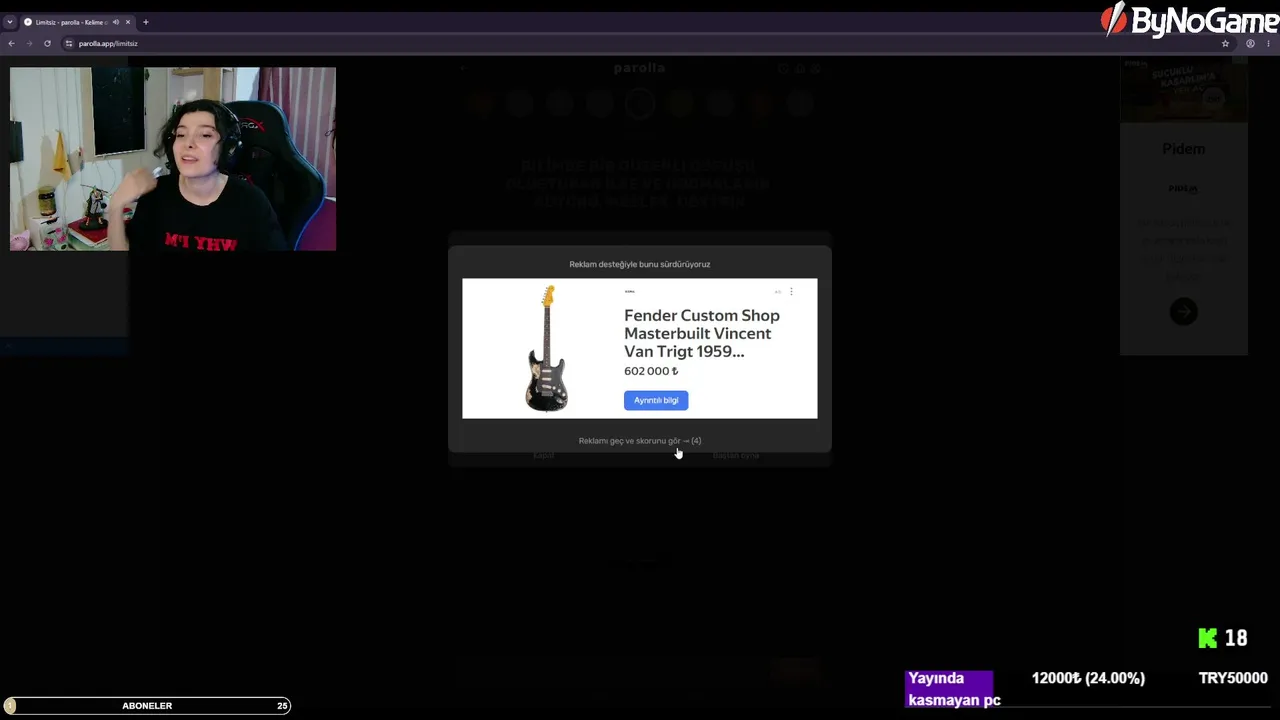Click the Ayrıntılı bilgi ad button

point(656,400)
